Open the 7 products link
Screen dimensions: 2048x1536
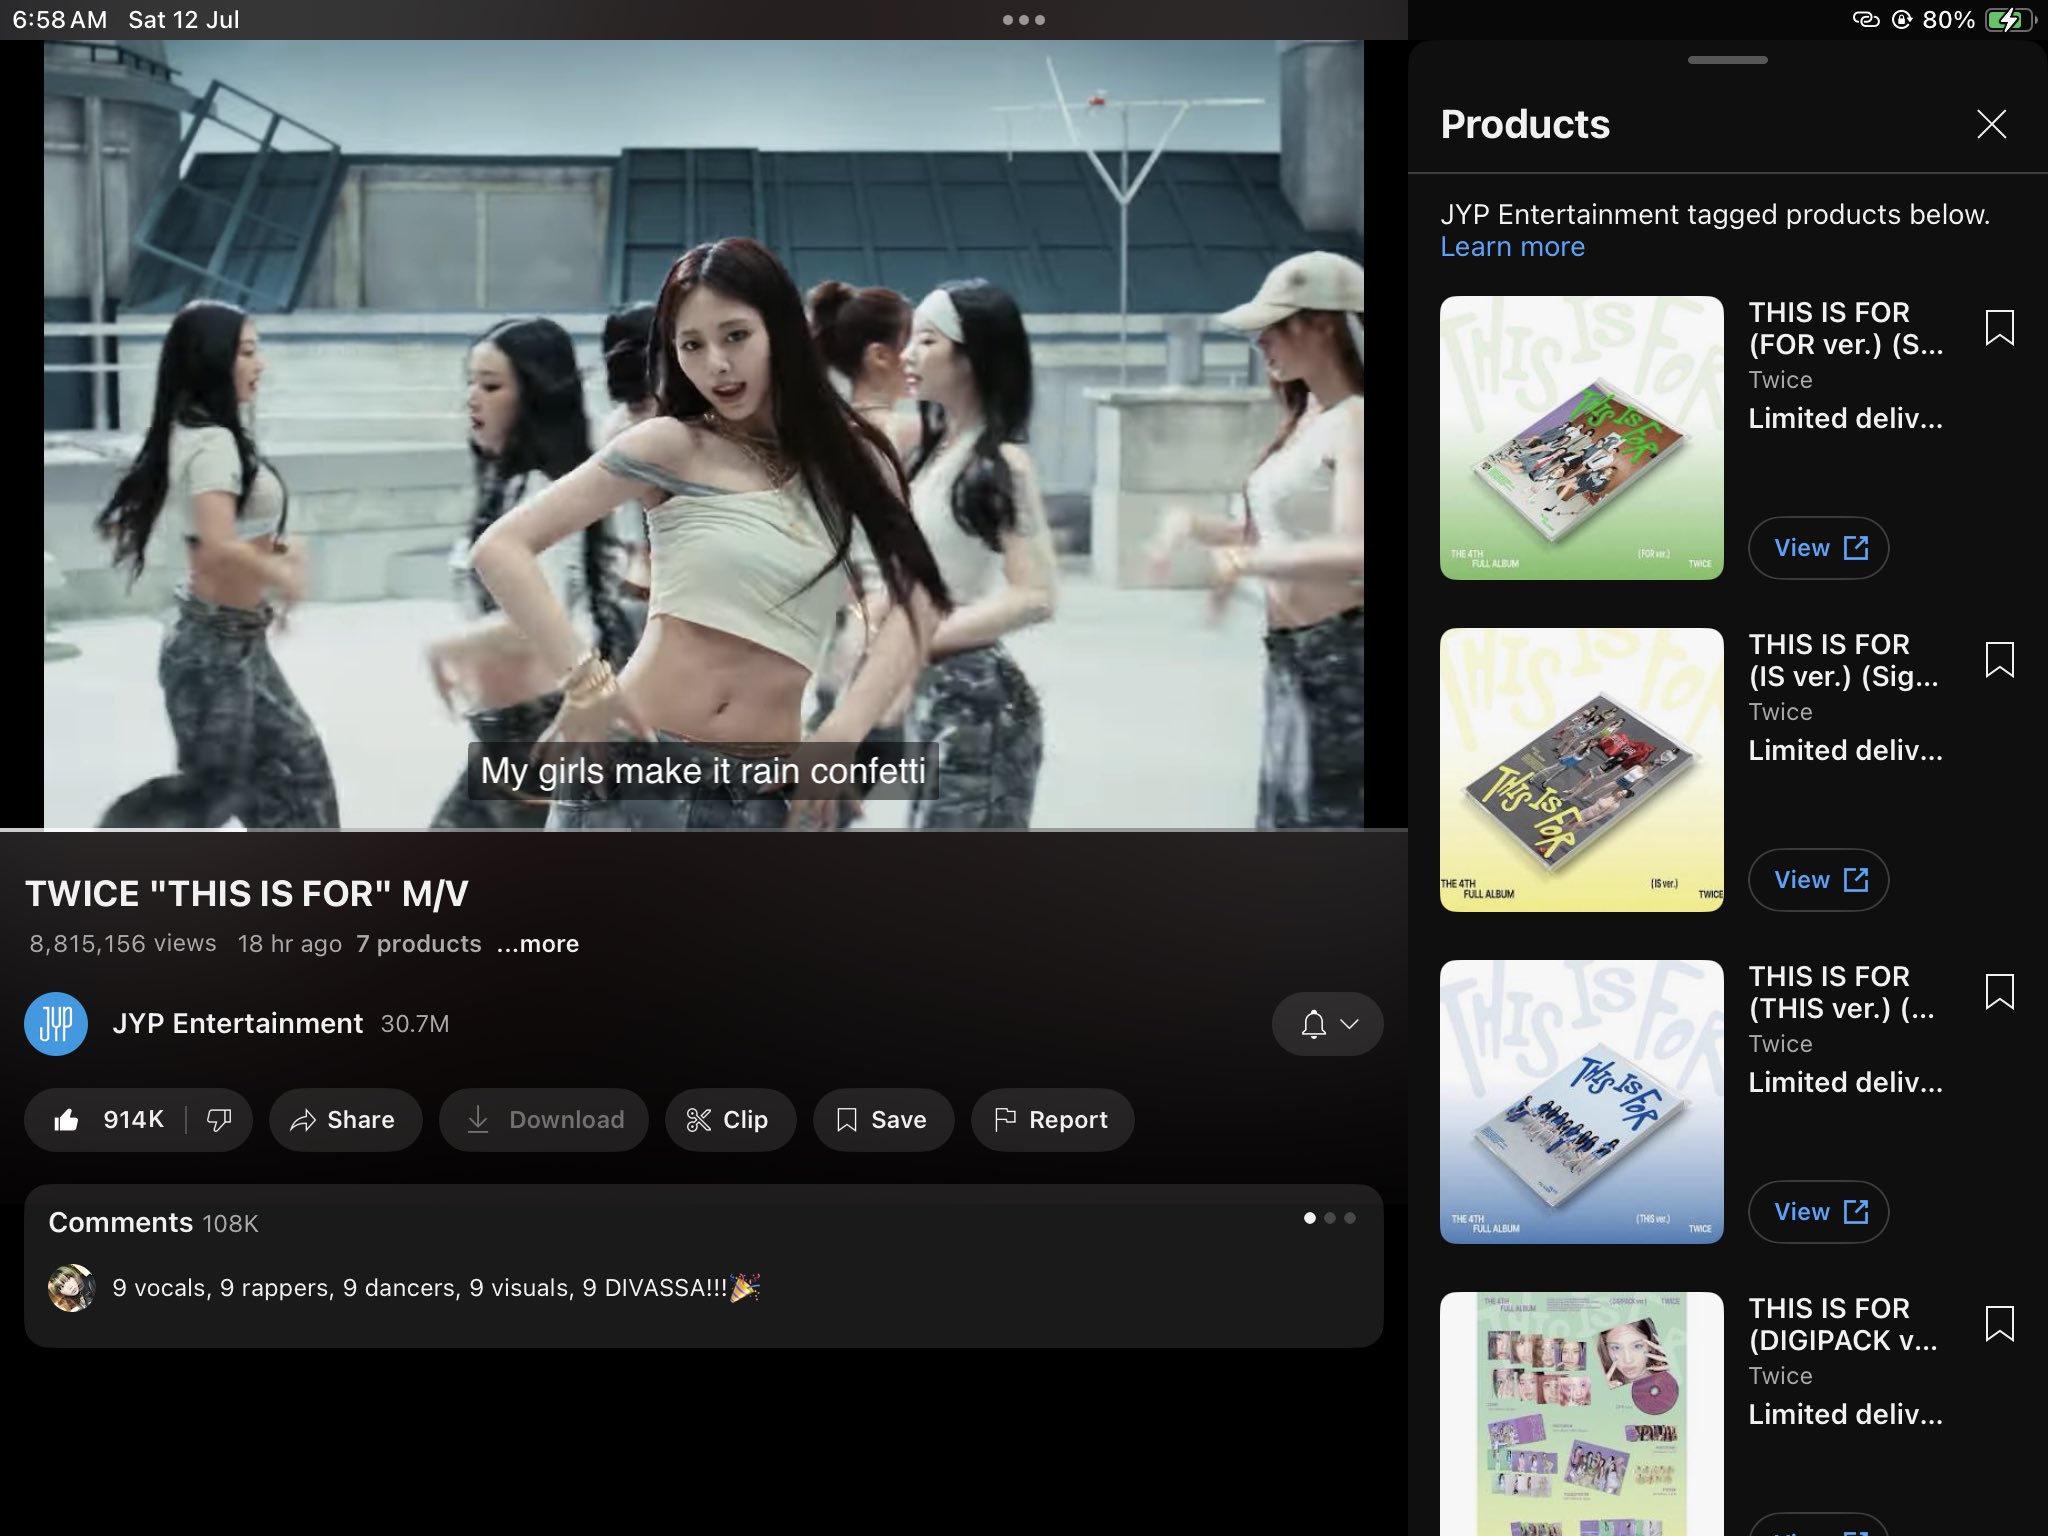pos(419,944)
